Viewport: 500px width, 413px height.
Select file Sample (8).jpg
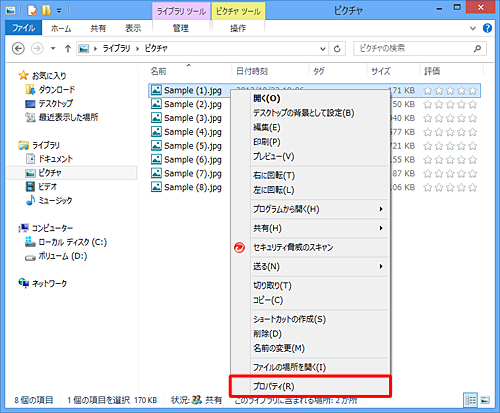pyautogui.click(x=186, y=187)
